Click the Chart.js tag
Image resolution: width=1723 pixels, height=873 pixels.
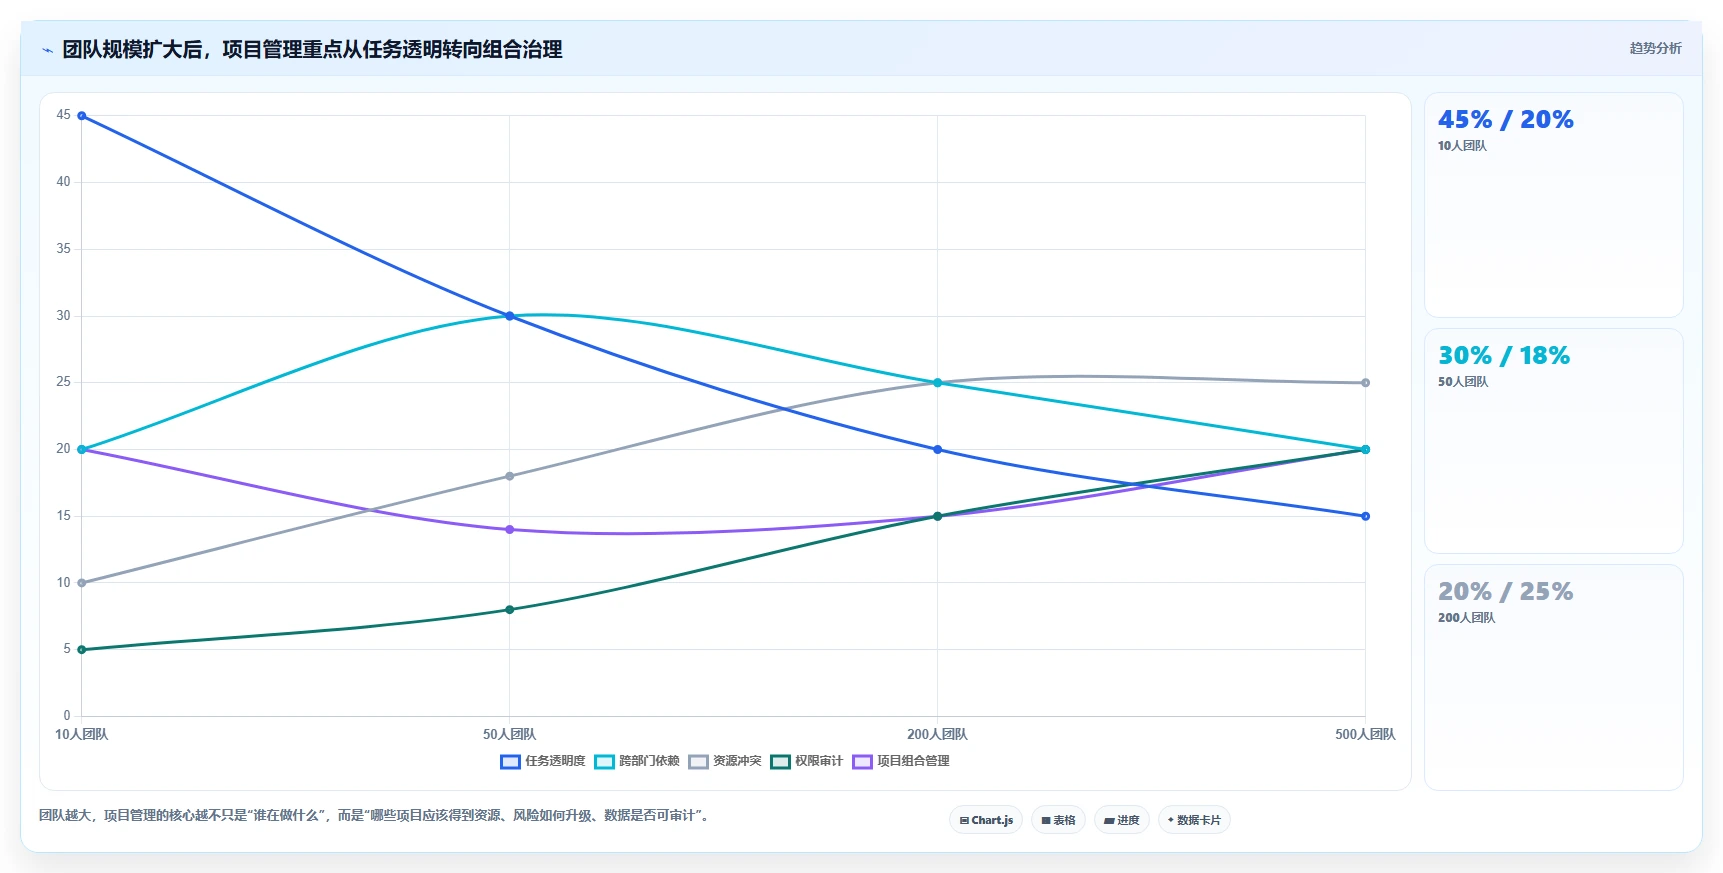click(x=986, y=820)
